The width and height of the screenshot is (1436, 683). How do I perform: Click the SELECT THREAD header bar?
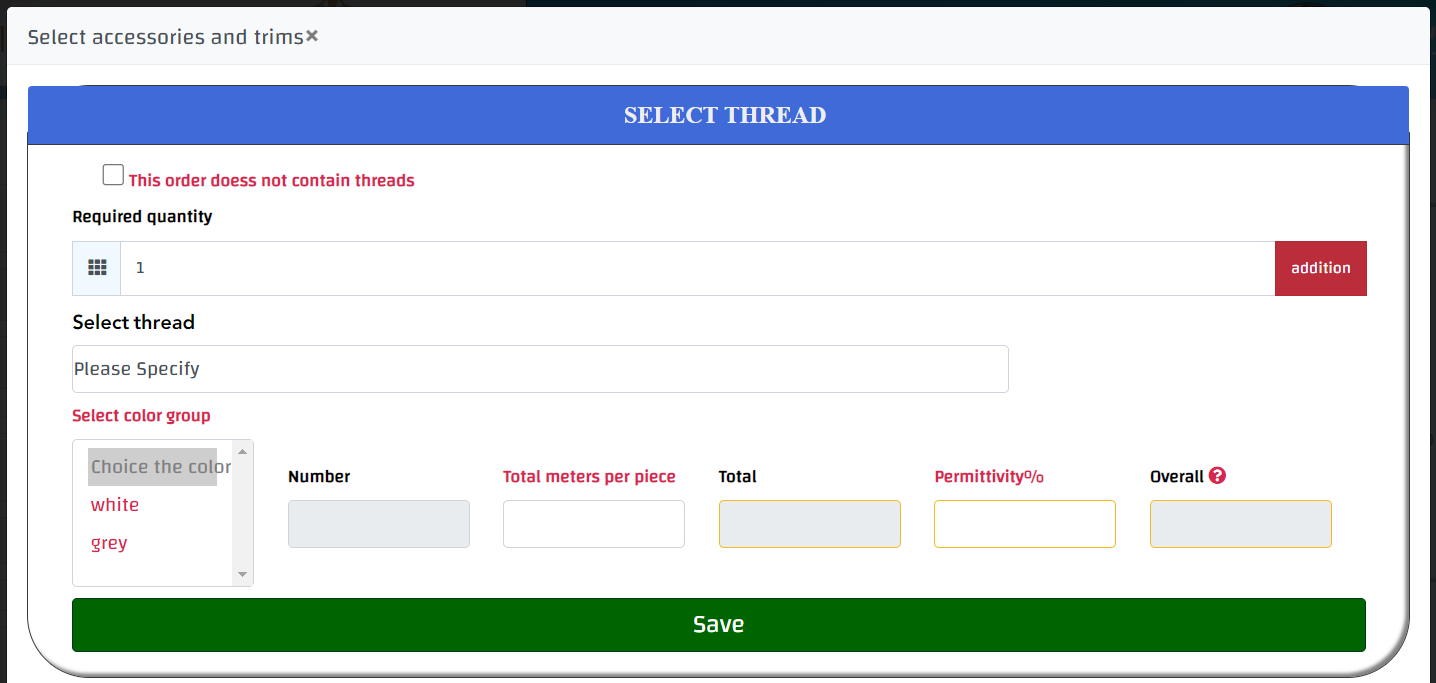[718, 115]
